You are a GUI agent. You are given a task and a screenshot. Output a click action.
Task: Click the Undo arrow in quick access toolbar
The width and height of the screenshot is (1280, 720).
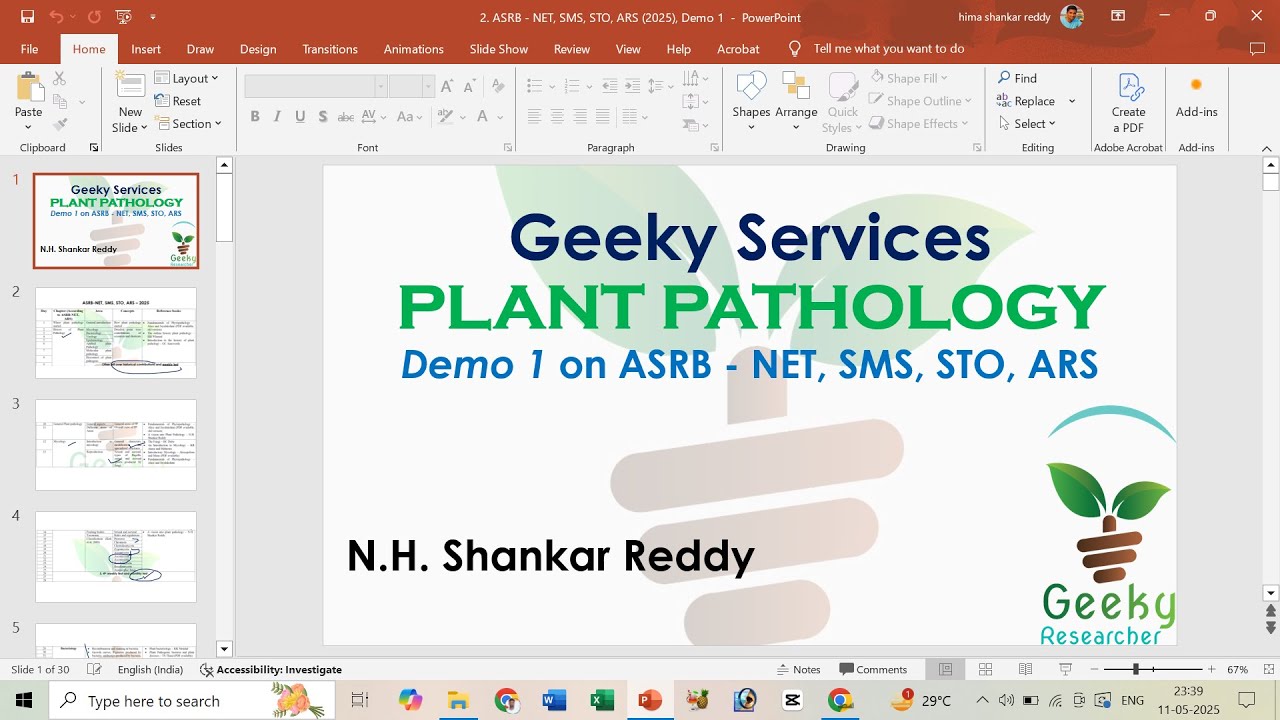coord(56,16)
